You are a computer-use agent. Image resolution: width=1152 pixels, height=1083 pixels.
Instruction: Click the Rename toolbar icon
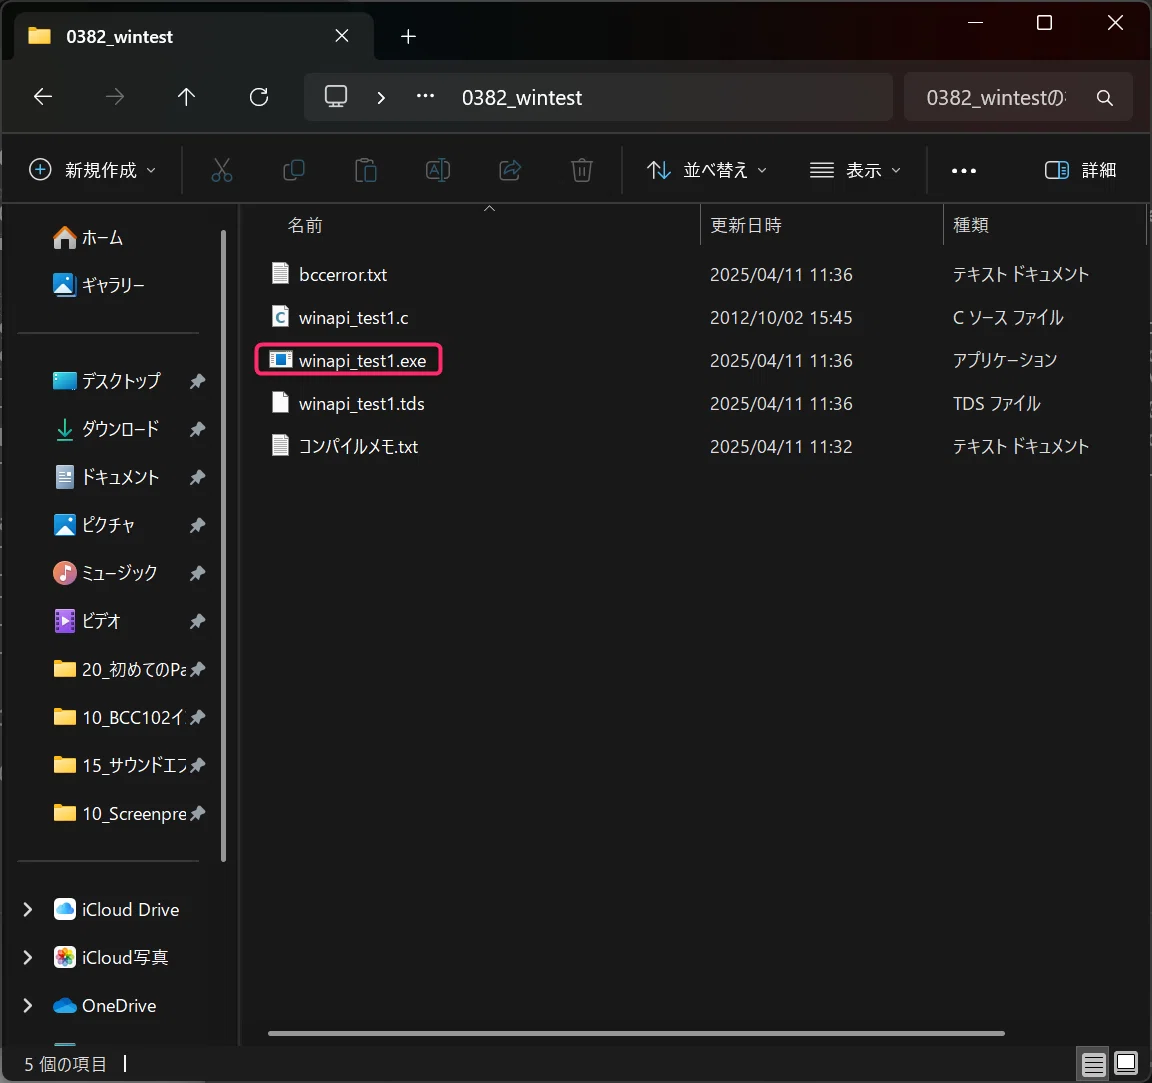pos(438,170)
